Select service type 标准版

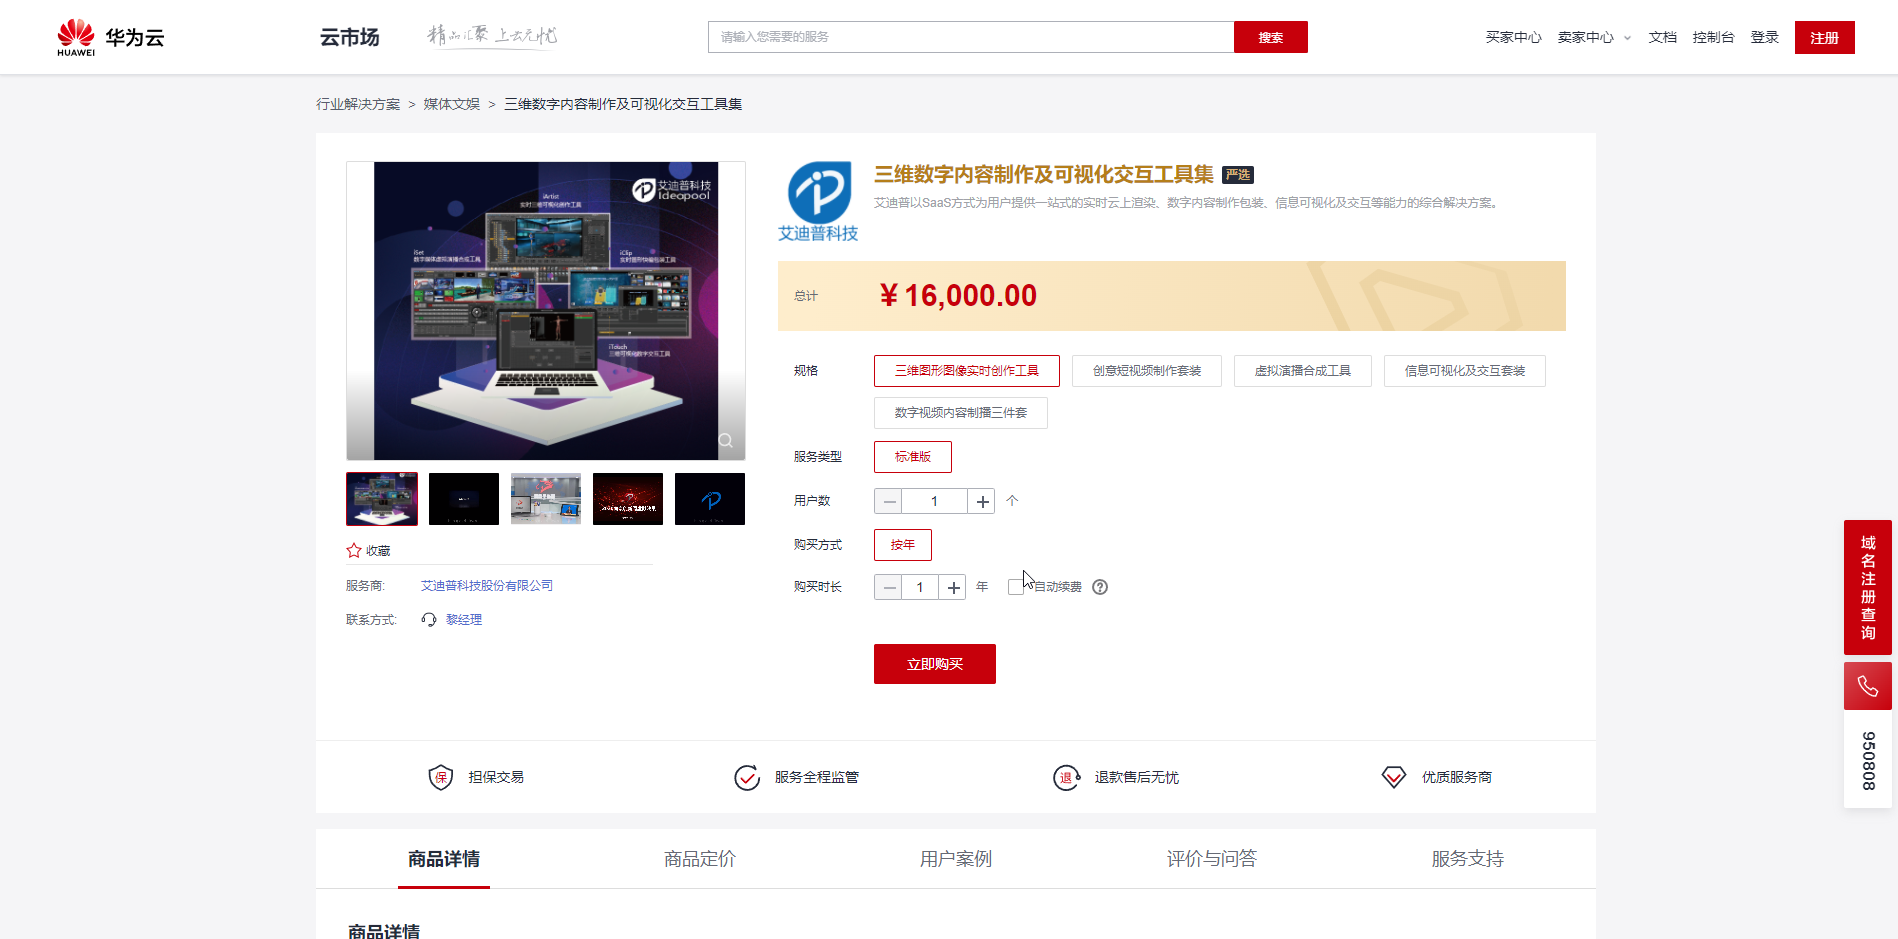(x=912, y=457)
